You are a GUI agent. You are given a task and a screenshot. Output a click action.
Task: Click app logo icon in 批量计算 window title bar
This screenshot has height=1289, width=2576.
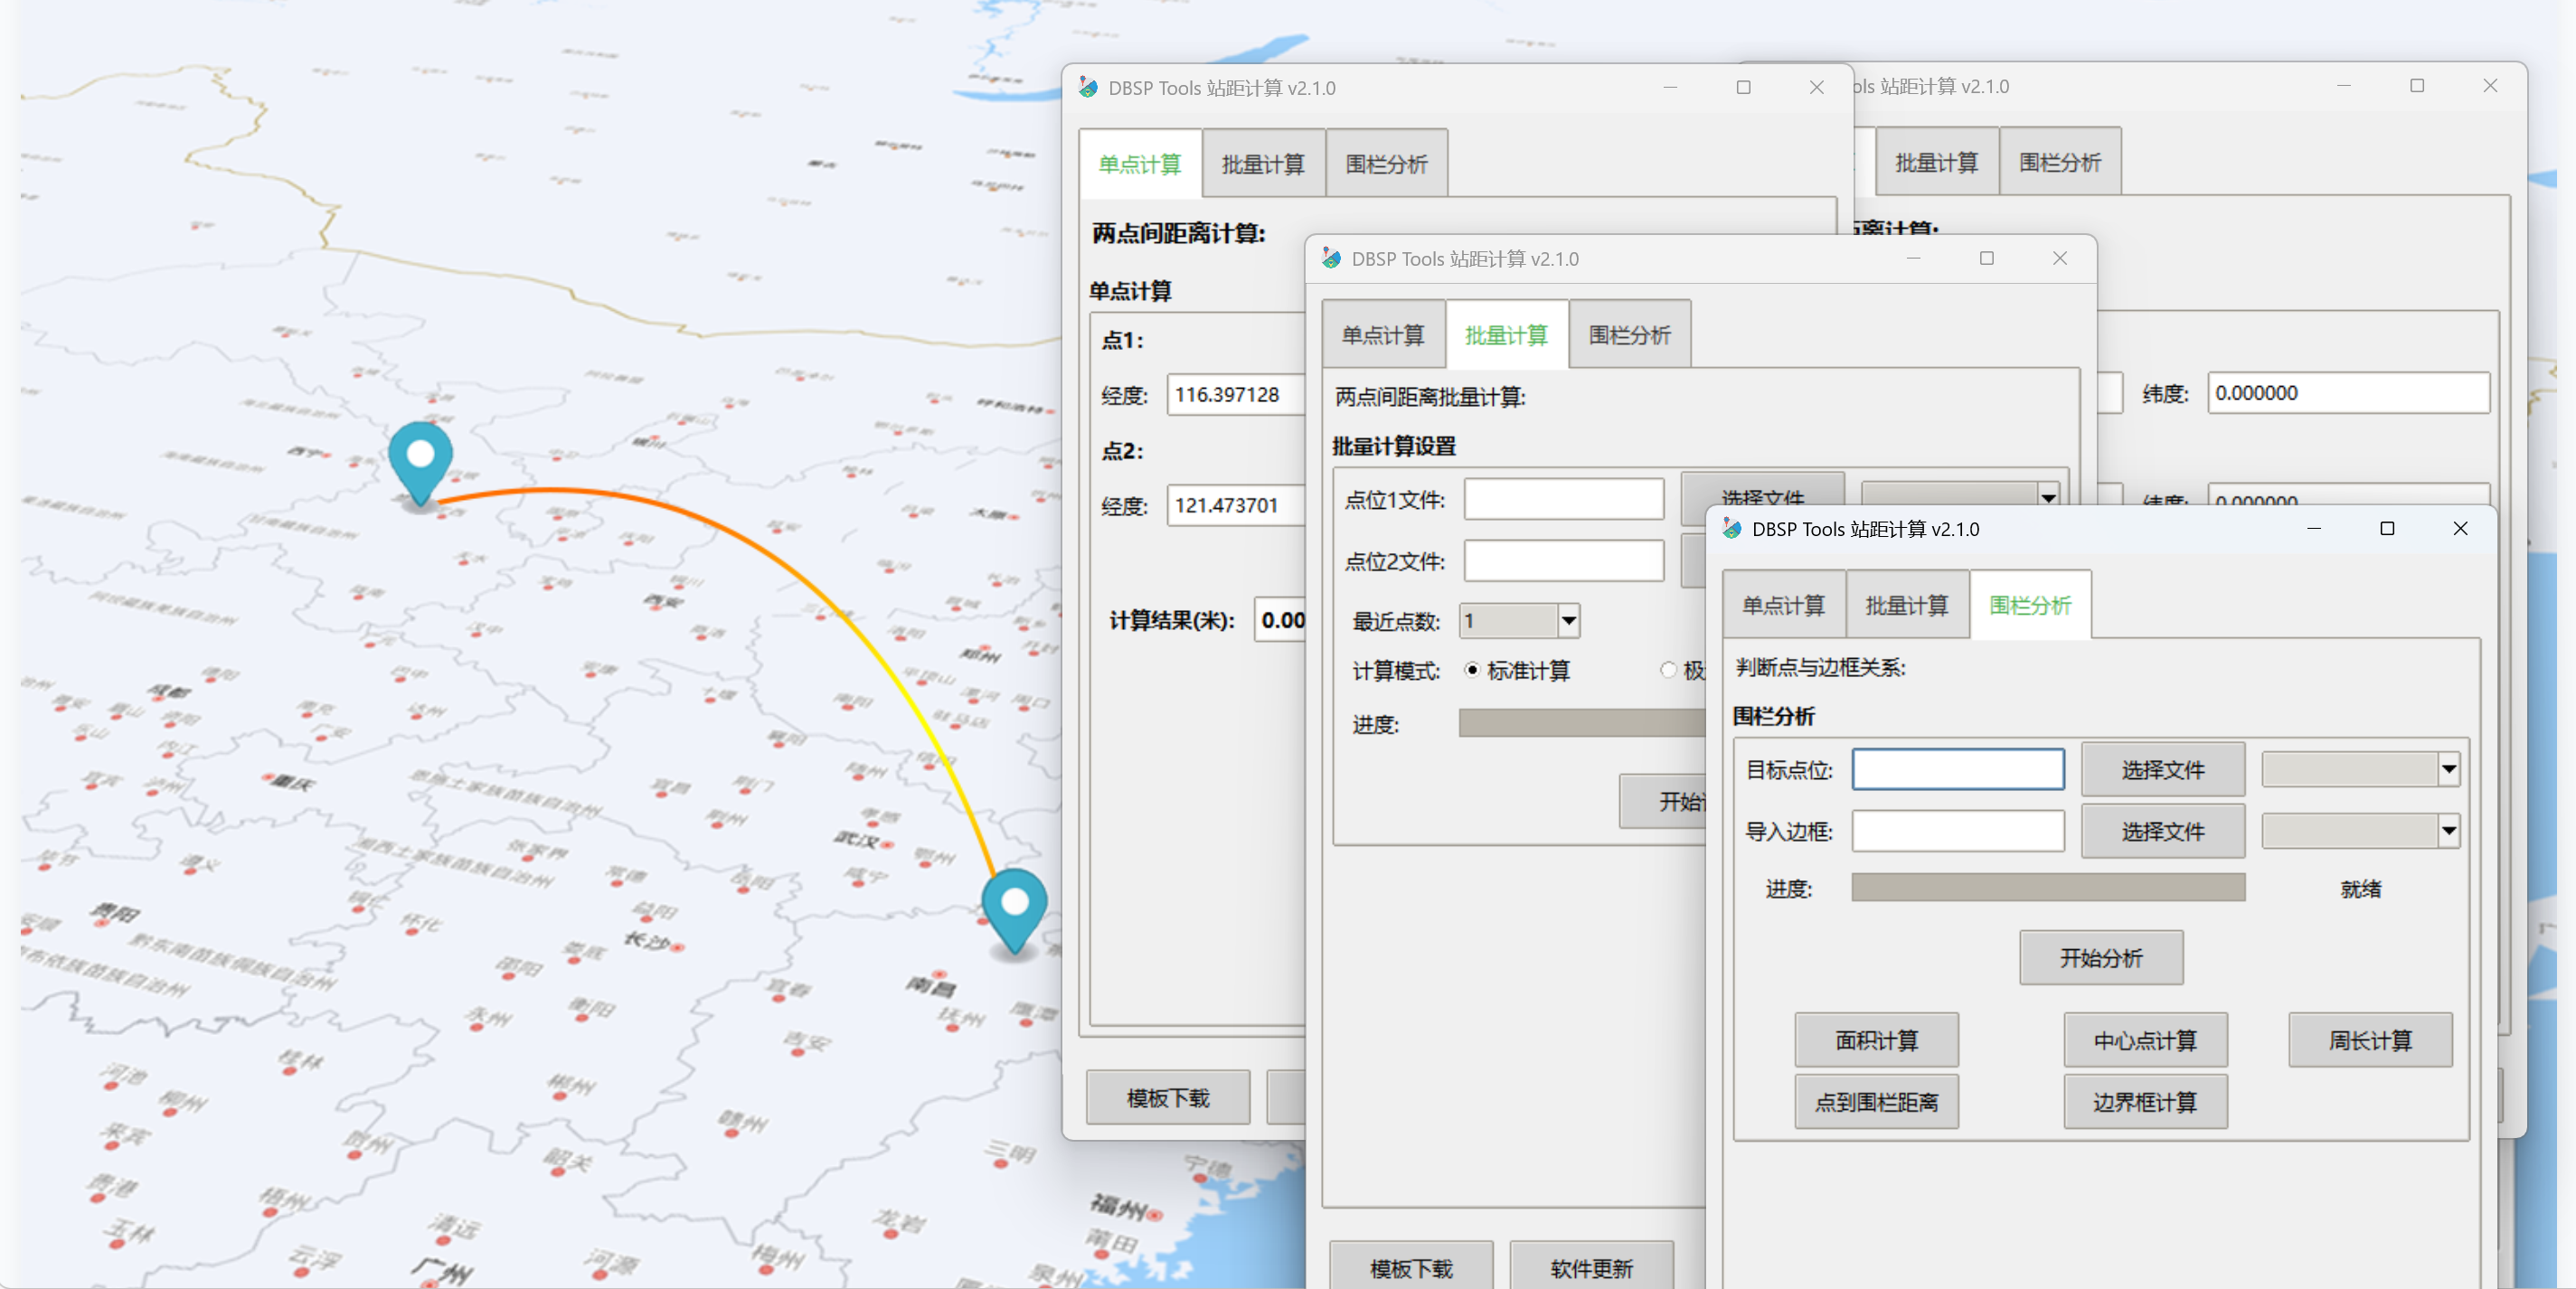click(x=1330, y=258)
